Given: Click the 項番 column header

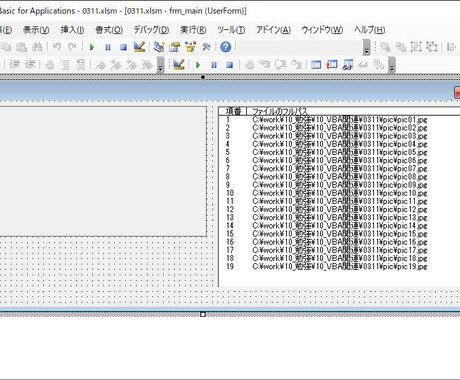Looking at the screenshot, I should [233, 111].
